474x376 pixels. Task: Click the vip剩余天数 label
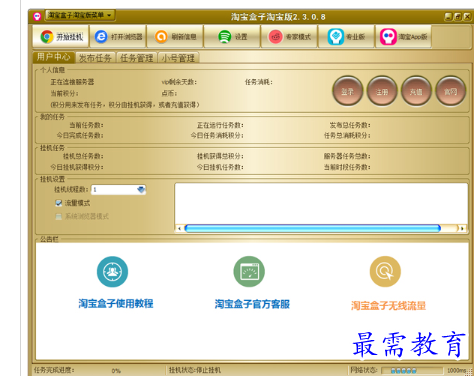tap(179, 82)
